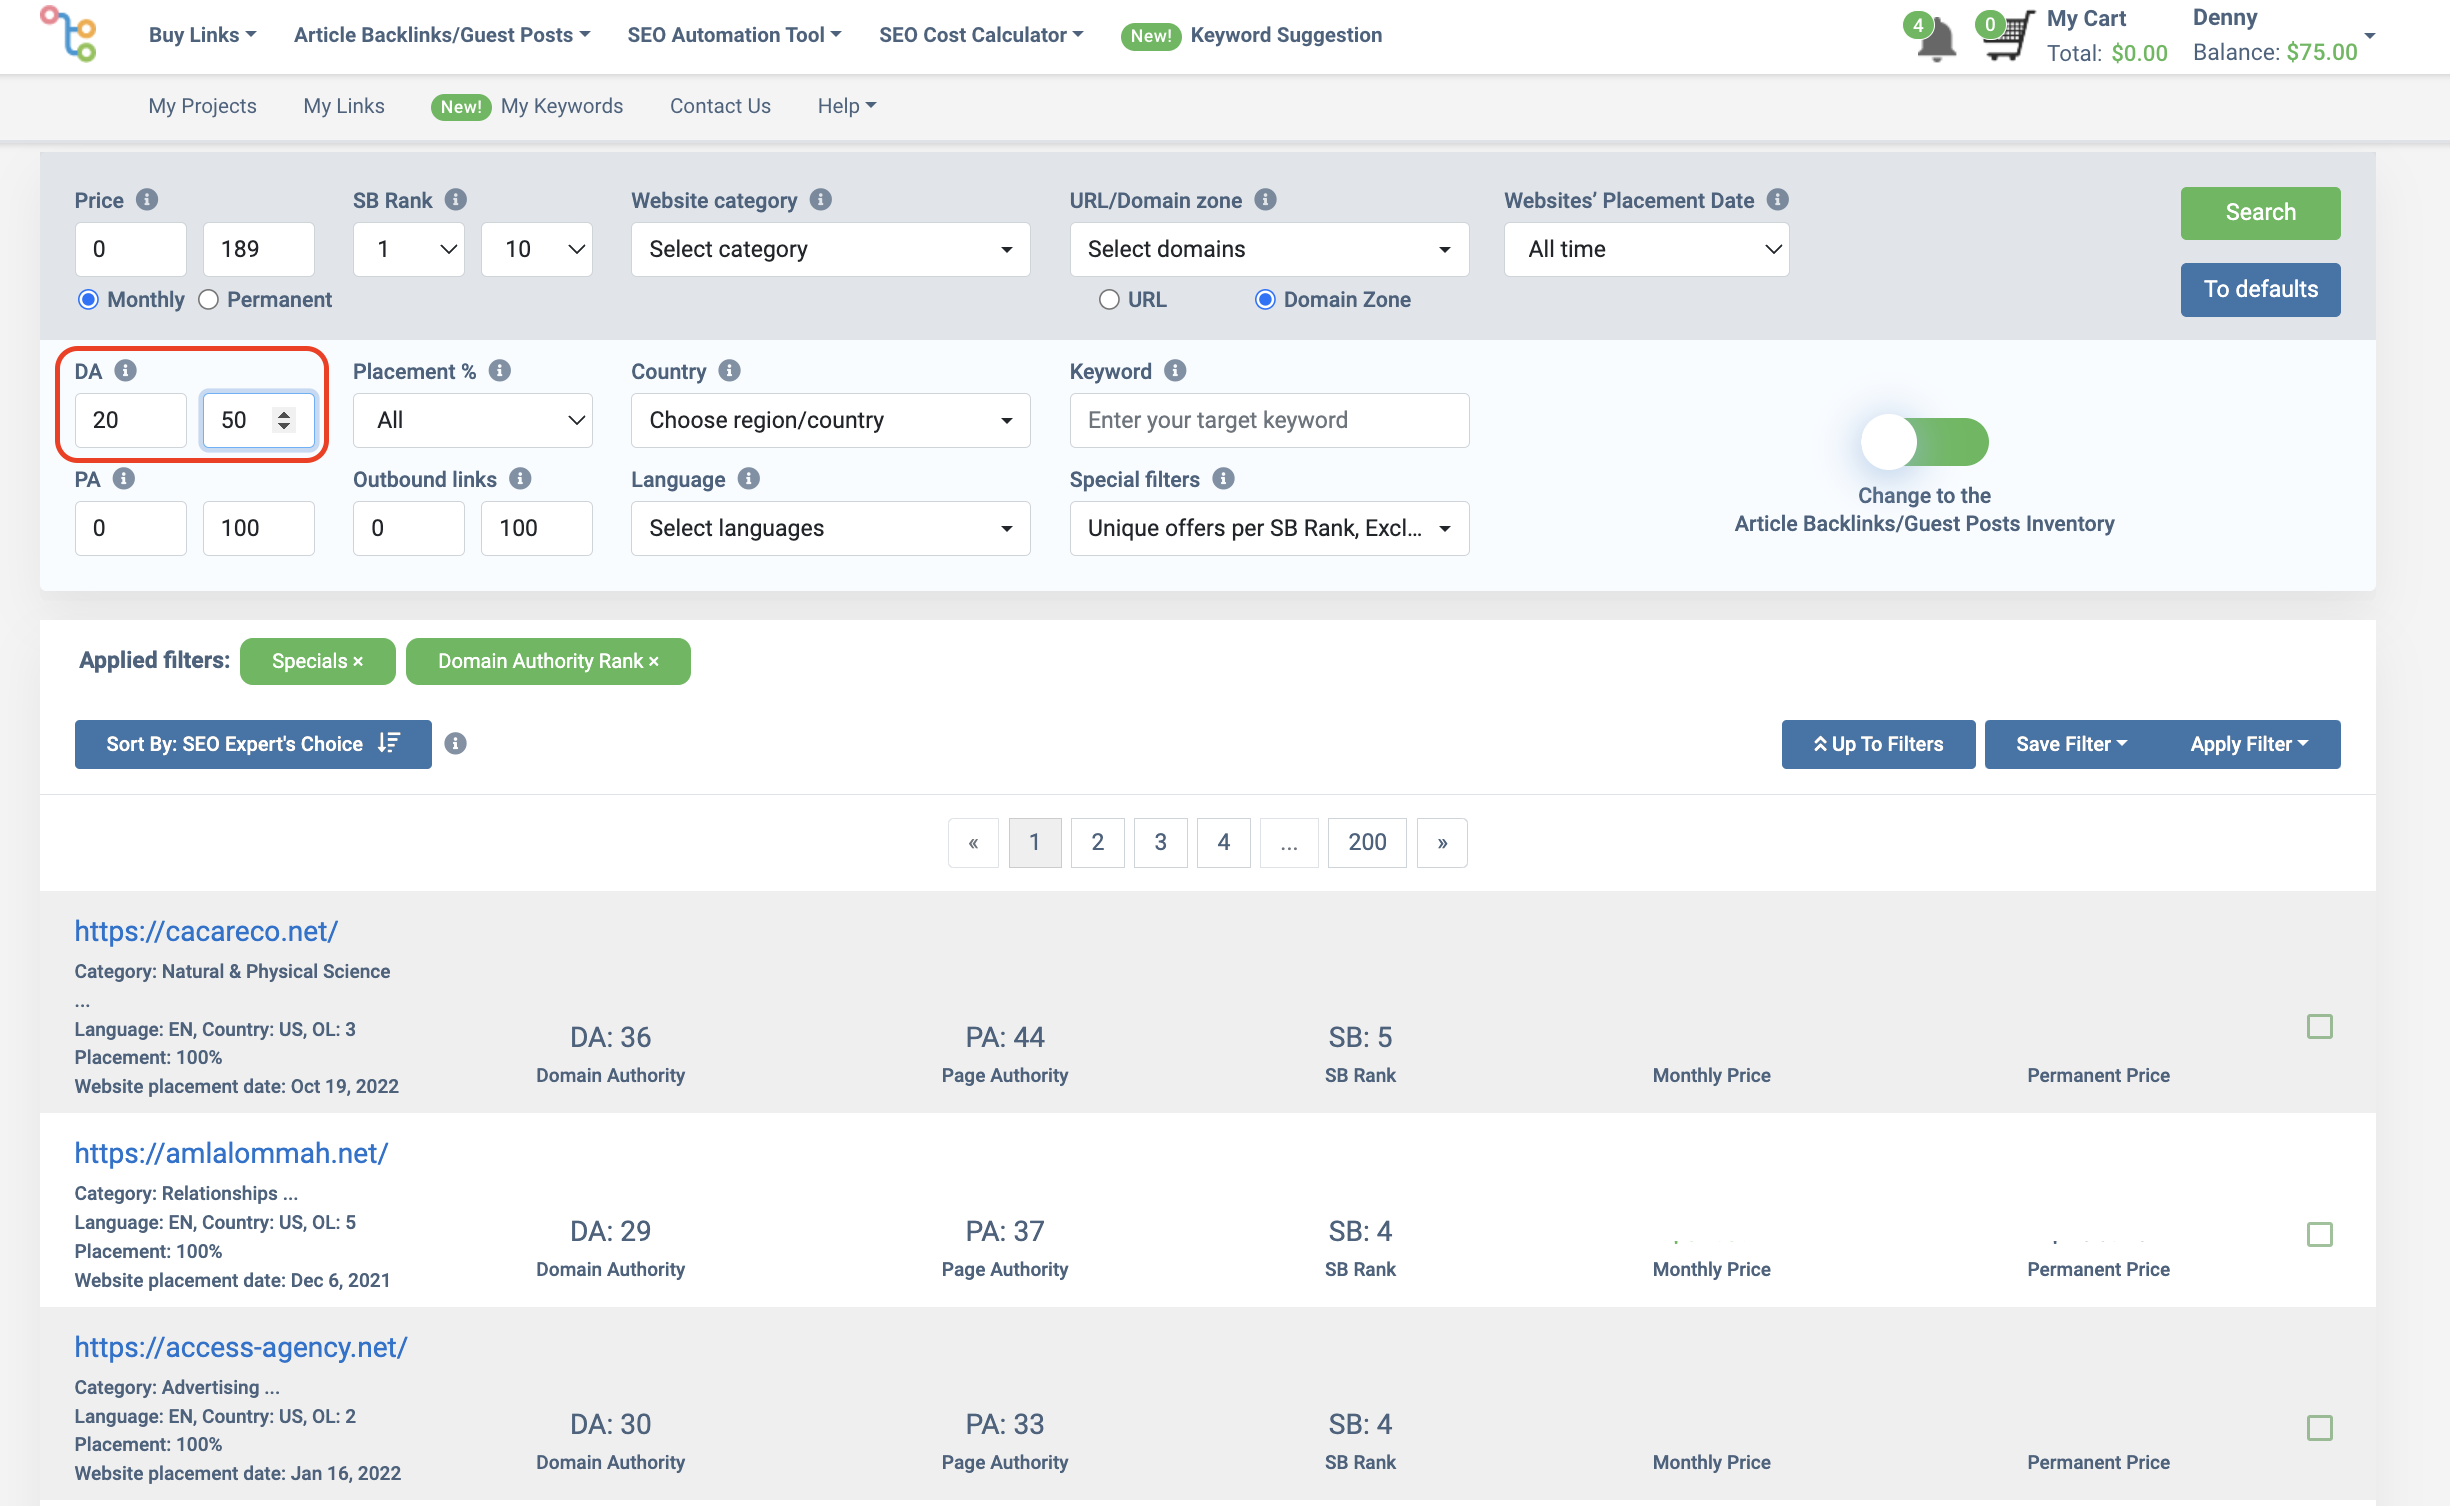Screen dimensions: 2450x1506
Task: Open the Select category dropdown
Action: (x=831, y=249)
